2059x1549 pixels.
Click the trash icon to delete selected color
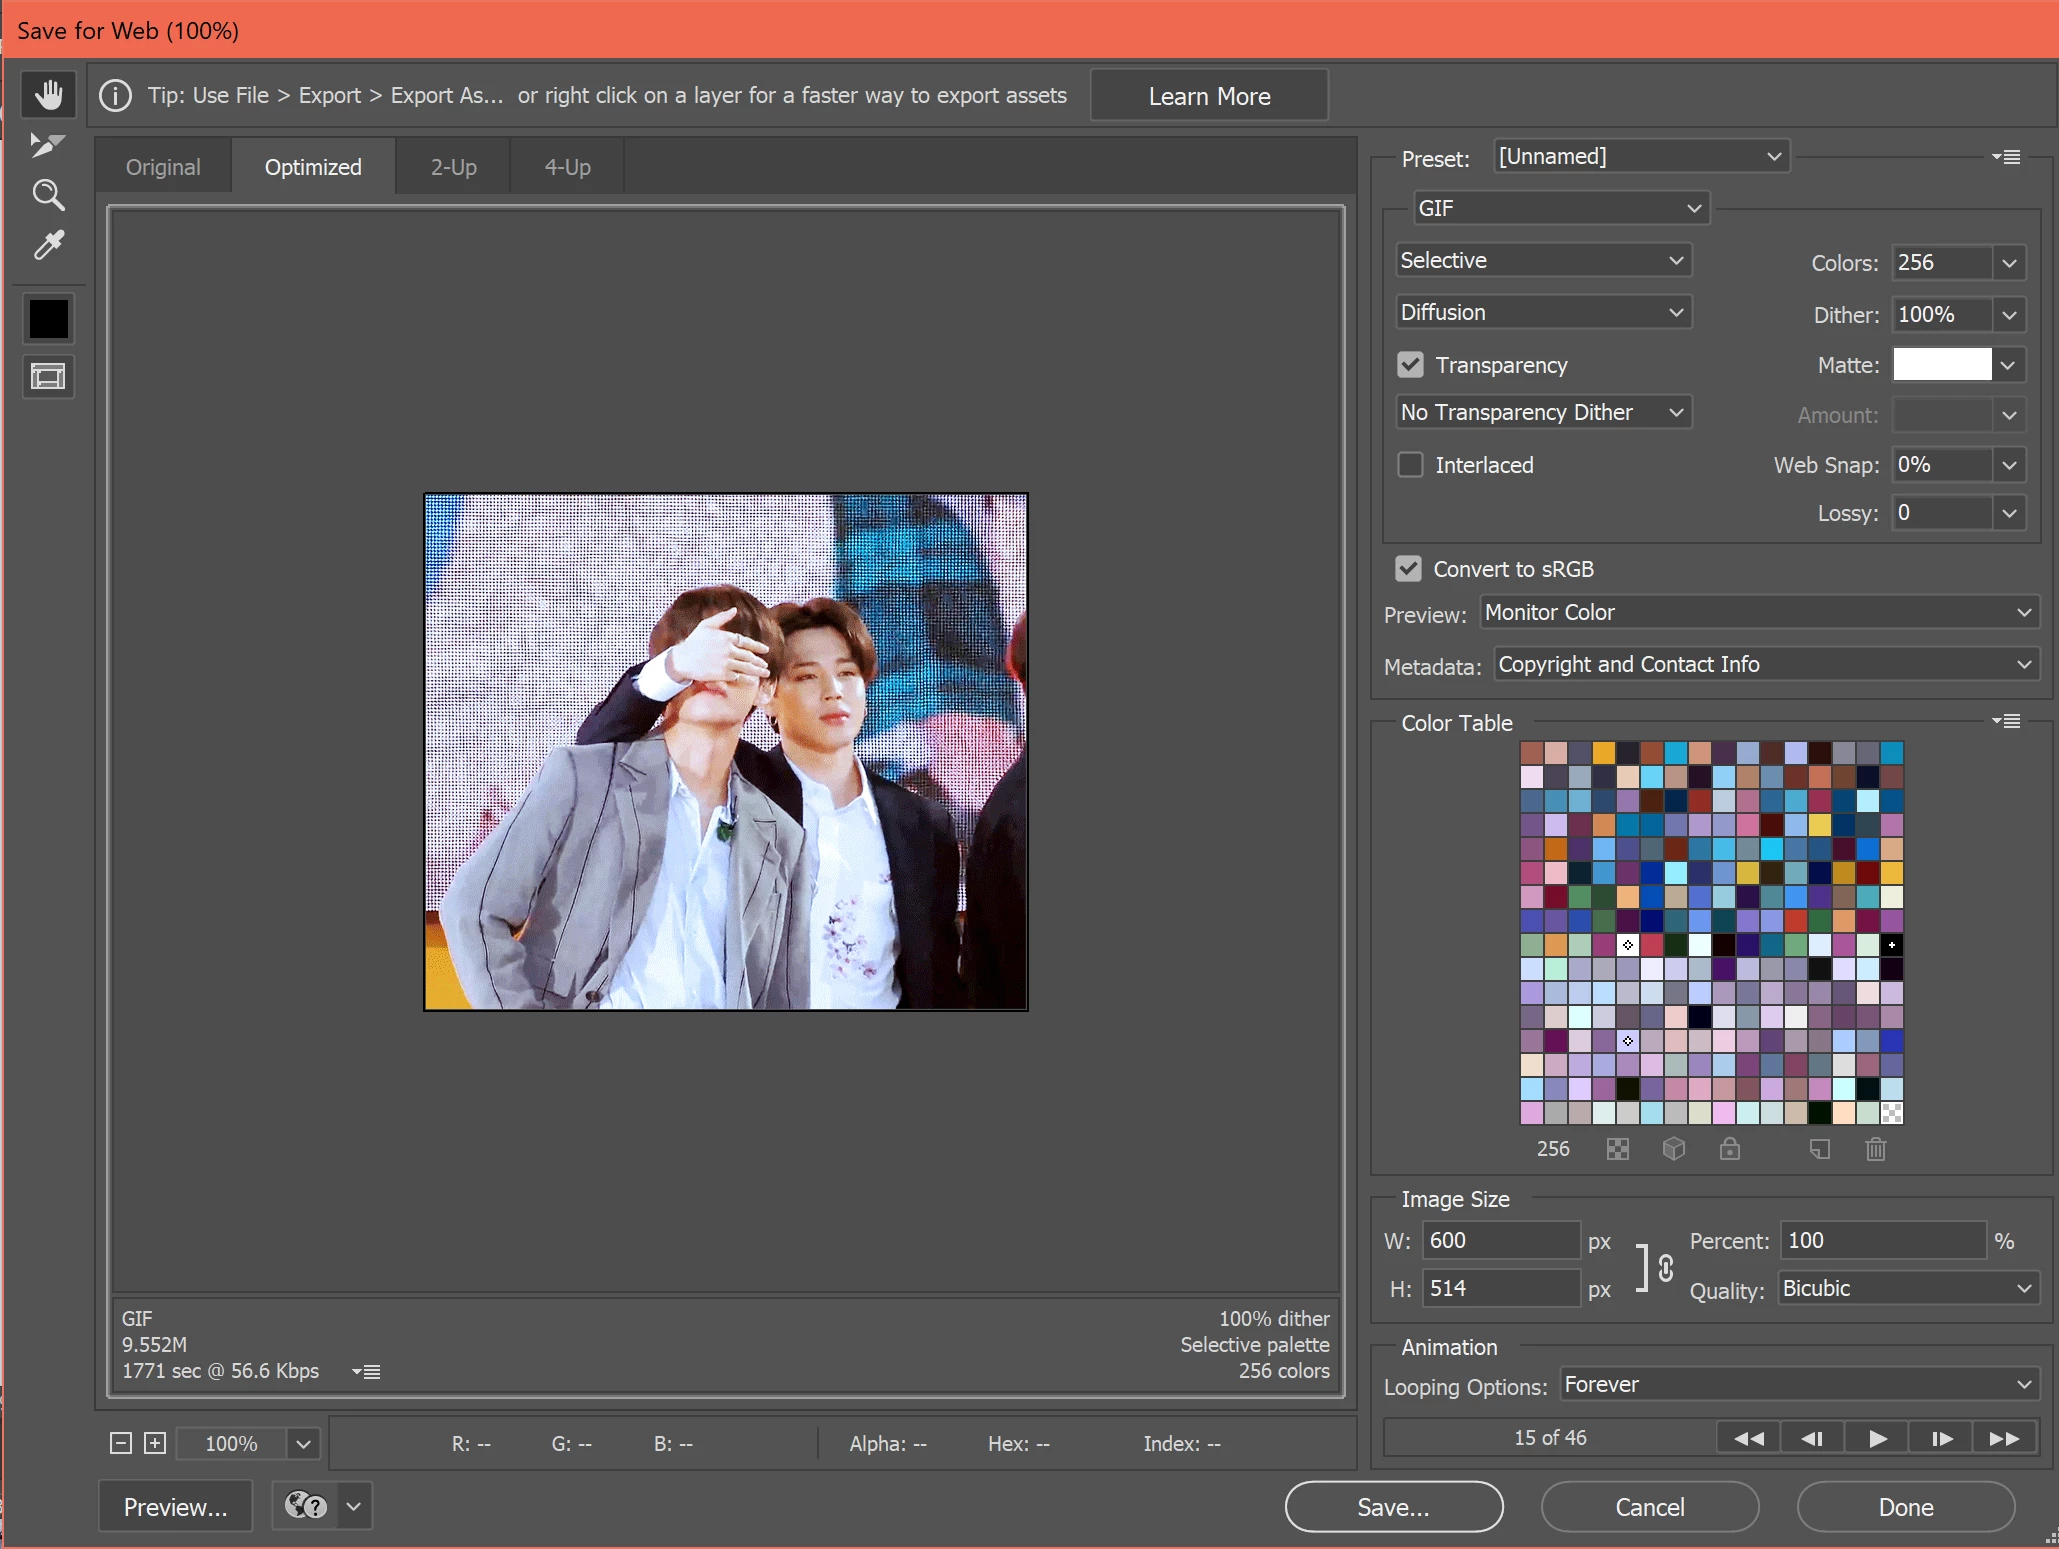(1876, 1149)
